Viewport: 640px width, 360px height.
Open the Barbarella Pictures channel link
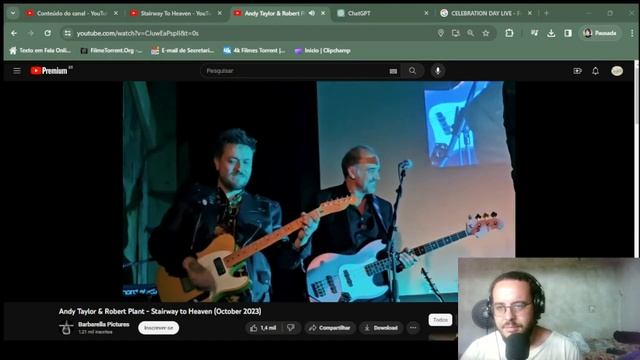pyautogui.click(x=104, y=324)
